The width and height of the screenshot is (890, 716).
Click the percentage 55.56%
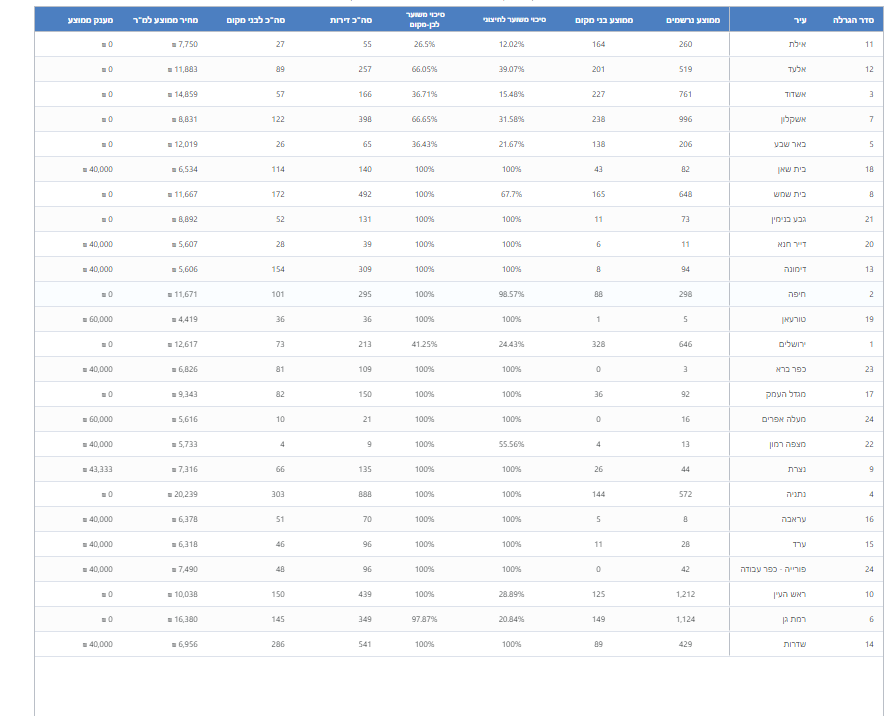point(511,444)
